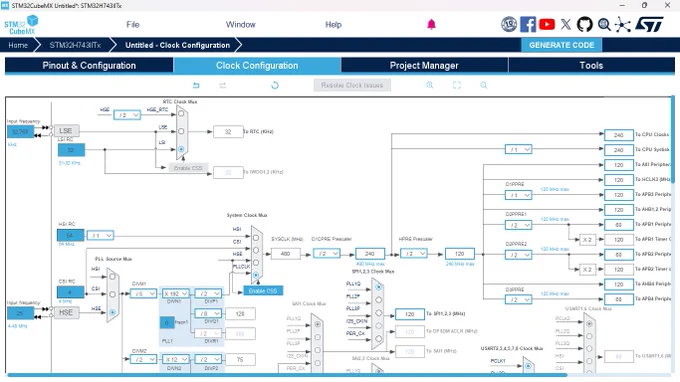Click the STM32CubeMX logo icon

click(21, 25)
